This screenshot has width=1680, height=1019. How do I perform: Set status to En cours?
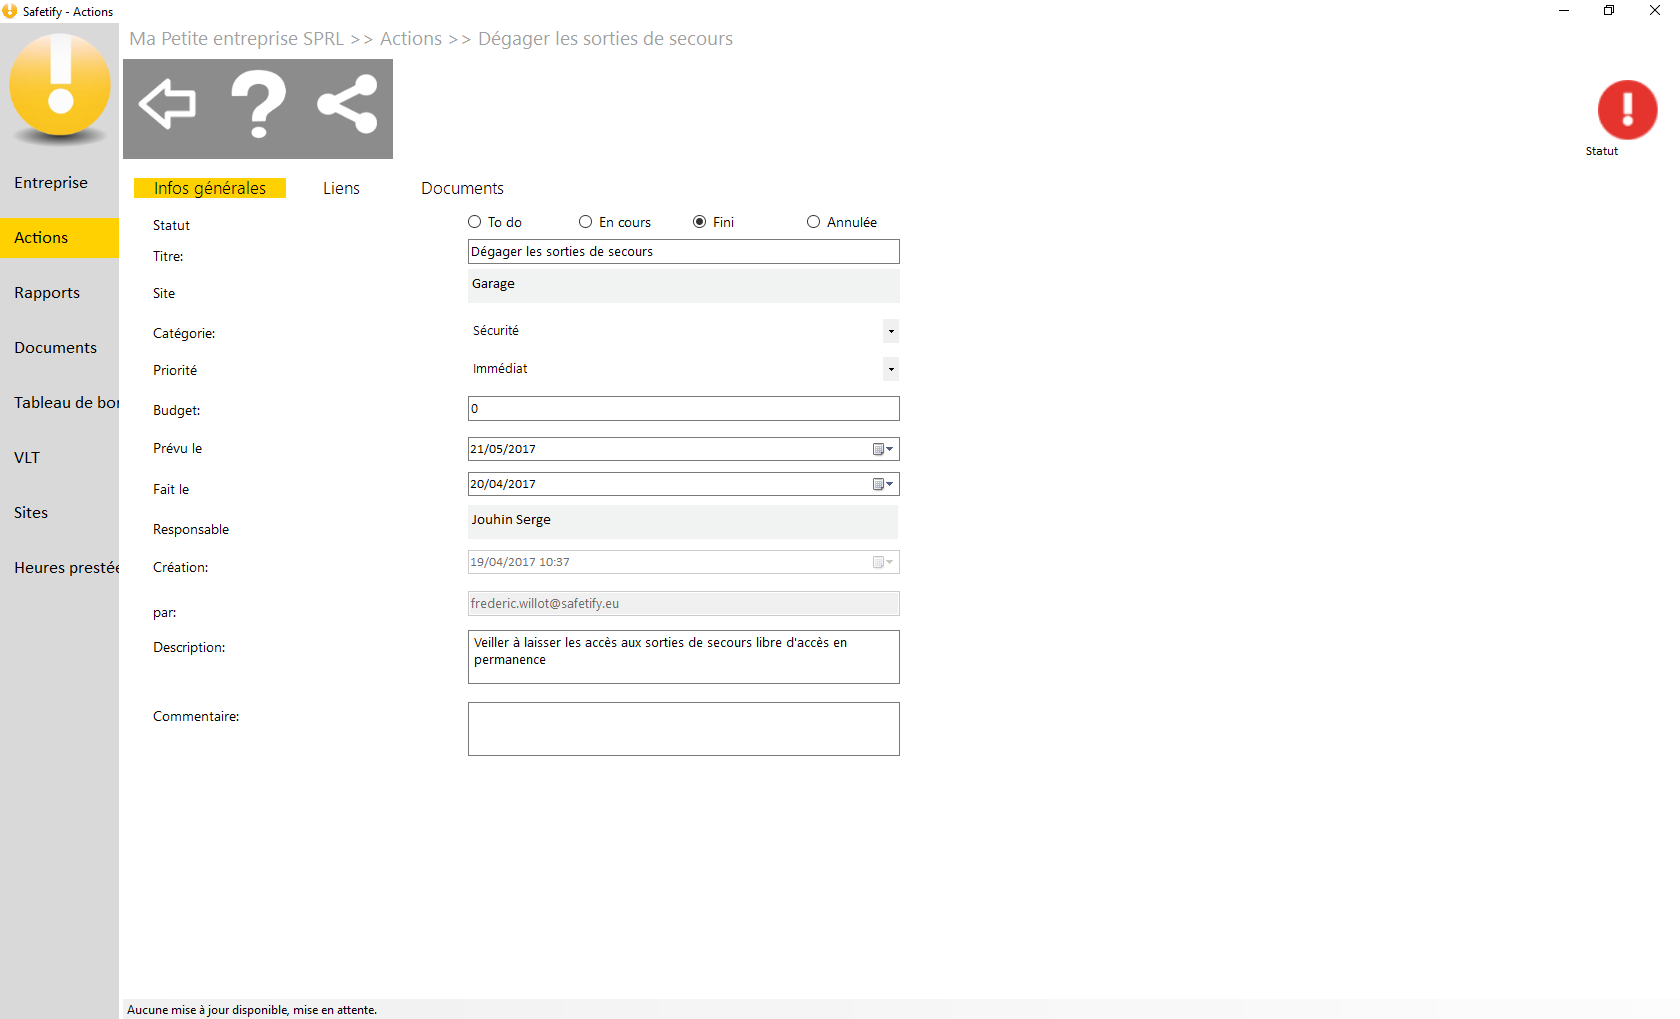586,222
